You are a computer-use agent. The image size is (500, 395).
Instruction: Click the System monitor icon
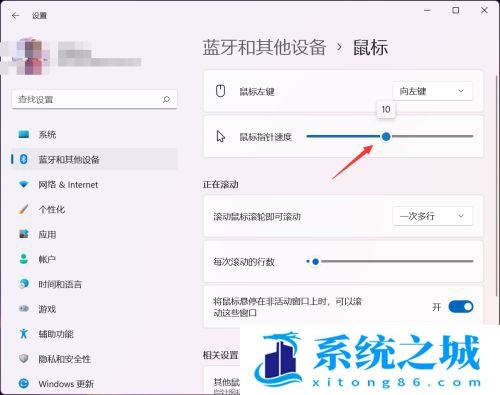coord(24,134)
